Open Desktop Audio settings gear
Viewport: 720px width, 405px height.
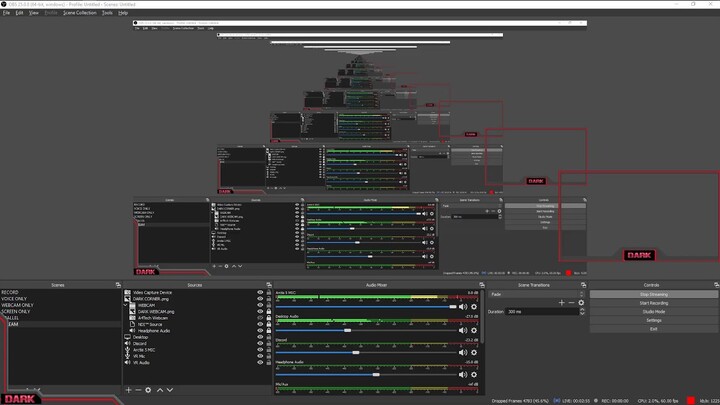[x=474, y=330]
